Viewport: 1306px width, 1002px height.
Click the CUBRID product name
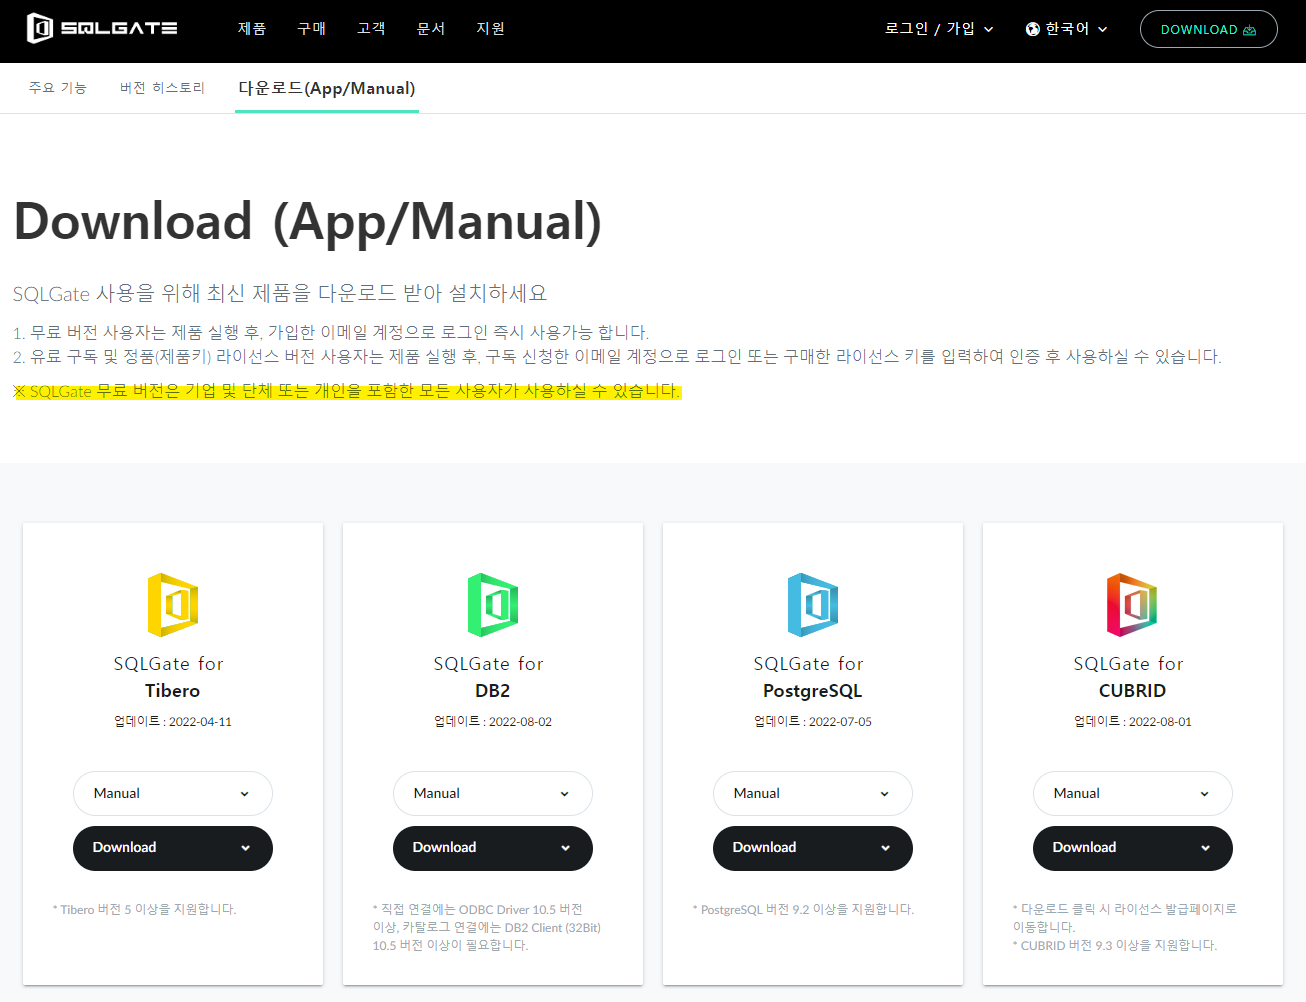click(x=1132, y=691)
